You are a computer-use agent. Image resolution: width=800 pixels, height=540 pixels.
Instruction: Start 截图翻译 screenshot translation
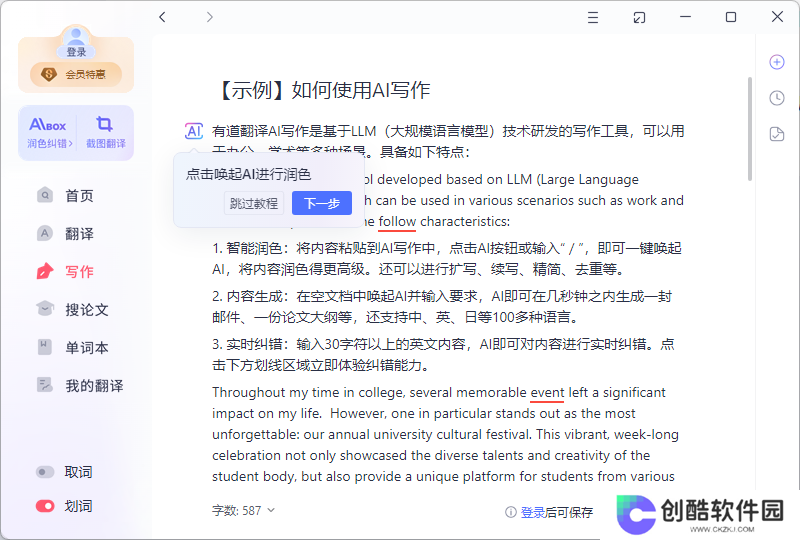coord(105,133)
